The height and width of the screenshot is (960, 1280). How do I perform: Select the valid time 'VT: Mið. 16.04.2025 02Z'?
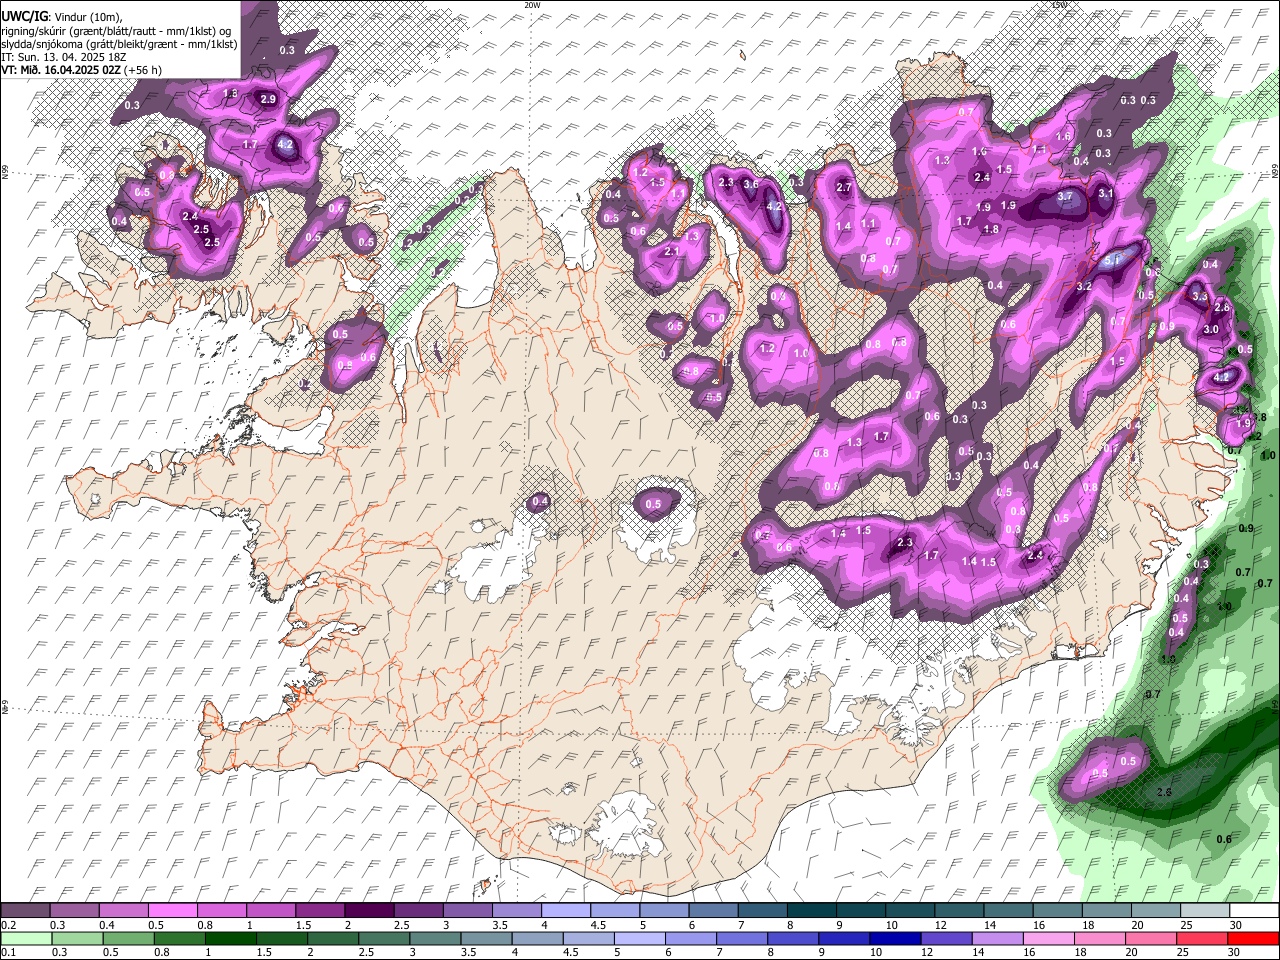coord(61,70)
